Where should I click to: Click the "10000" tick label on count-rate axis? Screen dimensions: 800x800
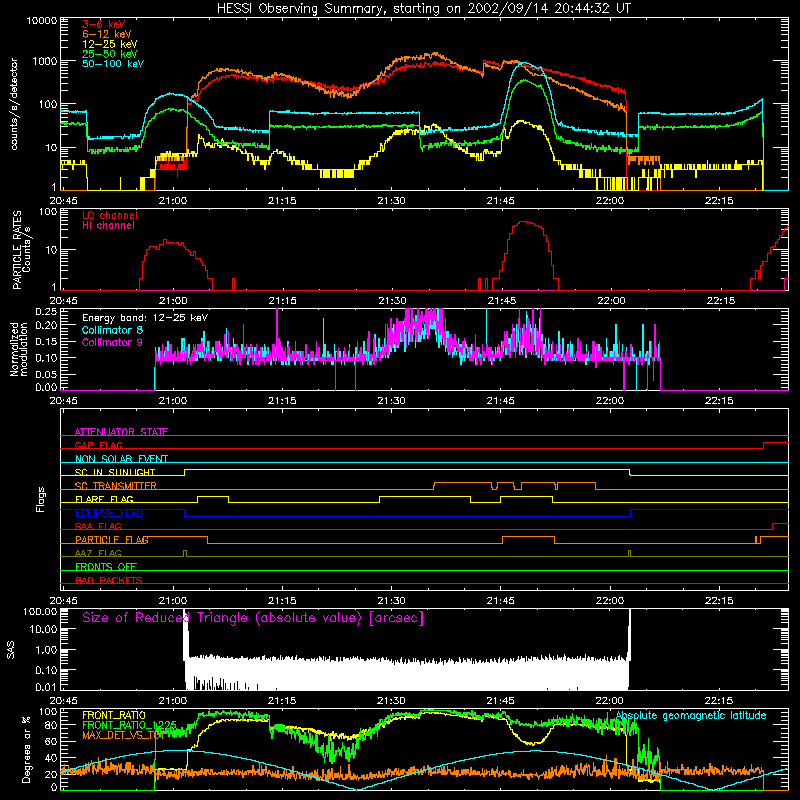coord(42,21)
